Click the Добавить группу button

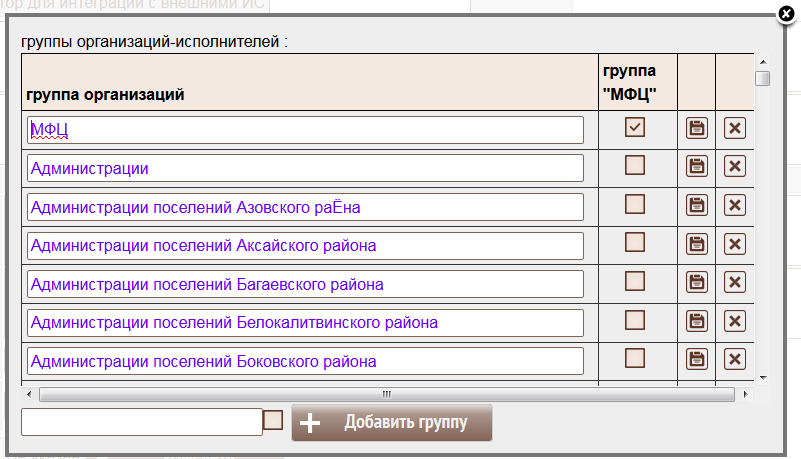[x=392, y=422]
